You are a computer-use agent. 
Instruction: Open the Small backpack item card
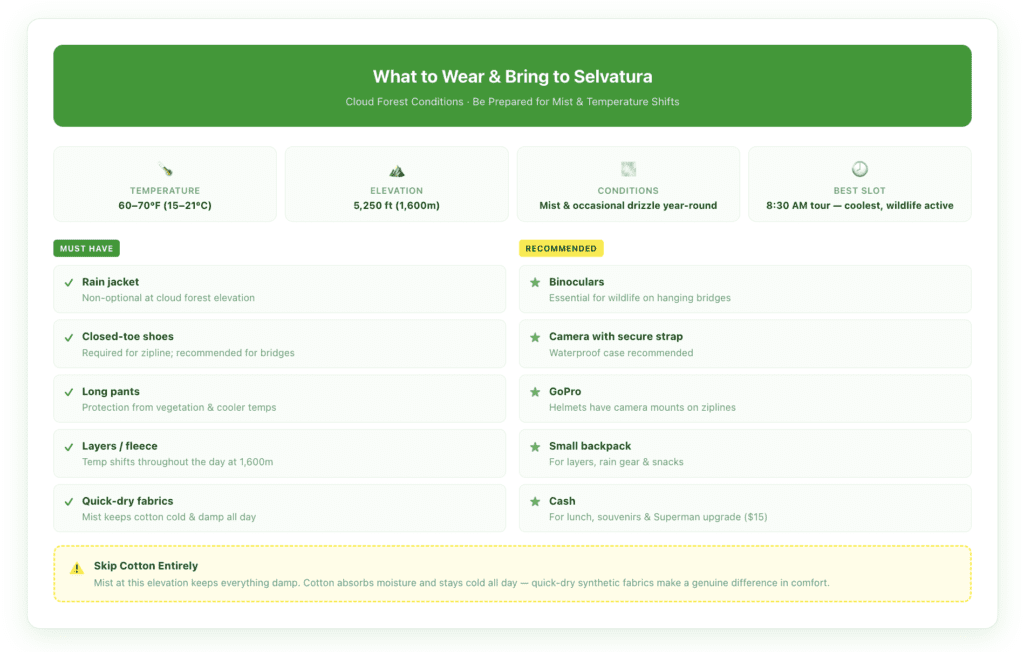point(745,453)
